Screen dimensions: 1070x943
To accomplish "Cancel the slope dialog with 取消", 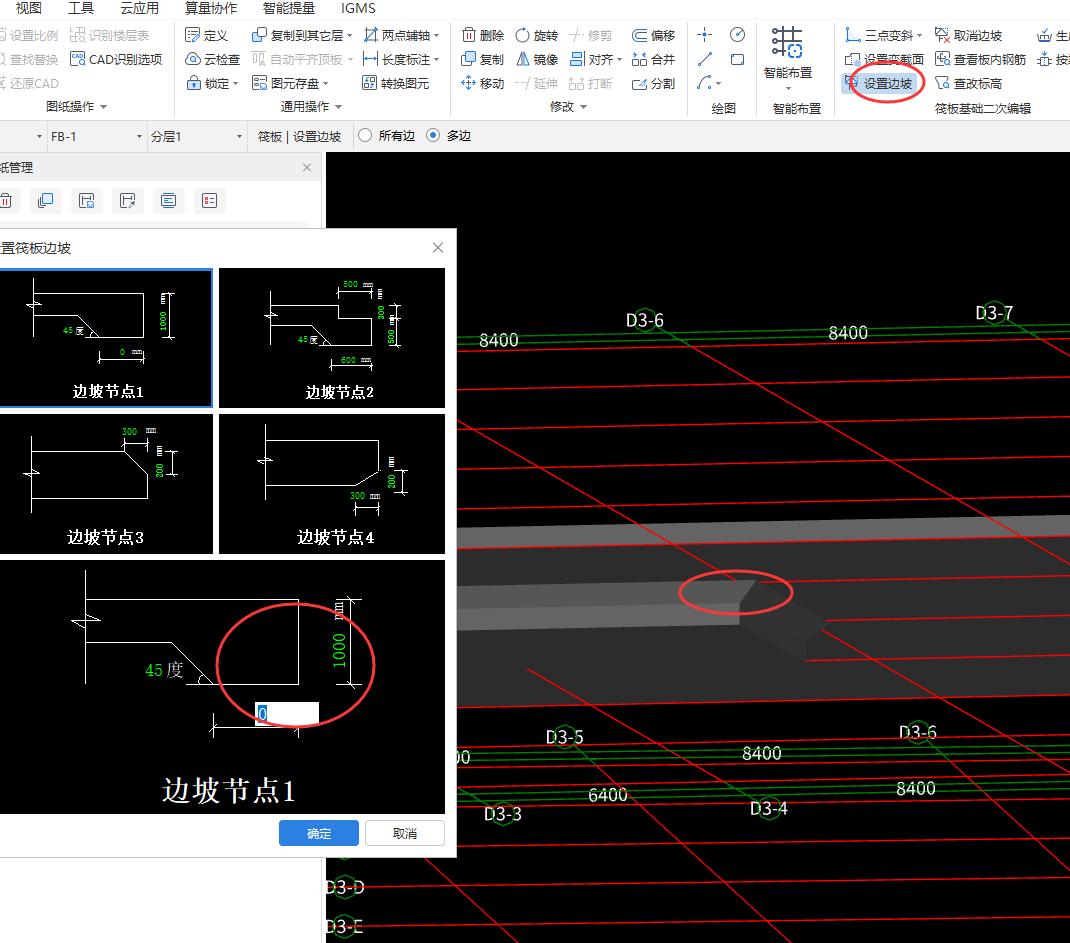I will pyautogui.click(x=405, y=833).
